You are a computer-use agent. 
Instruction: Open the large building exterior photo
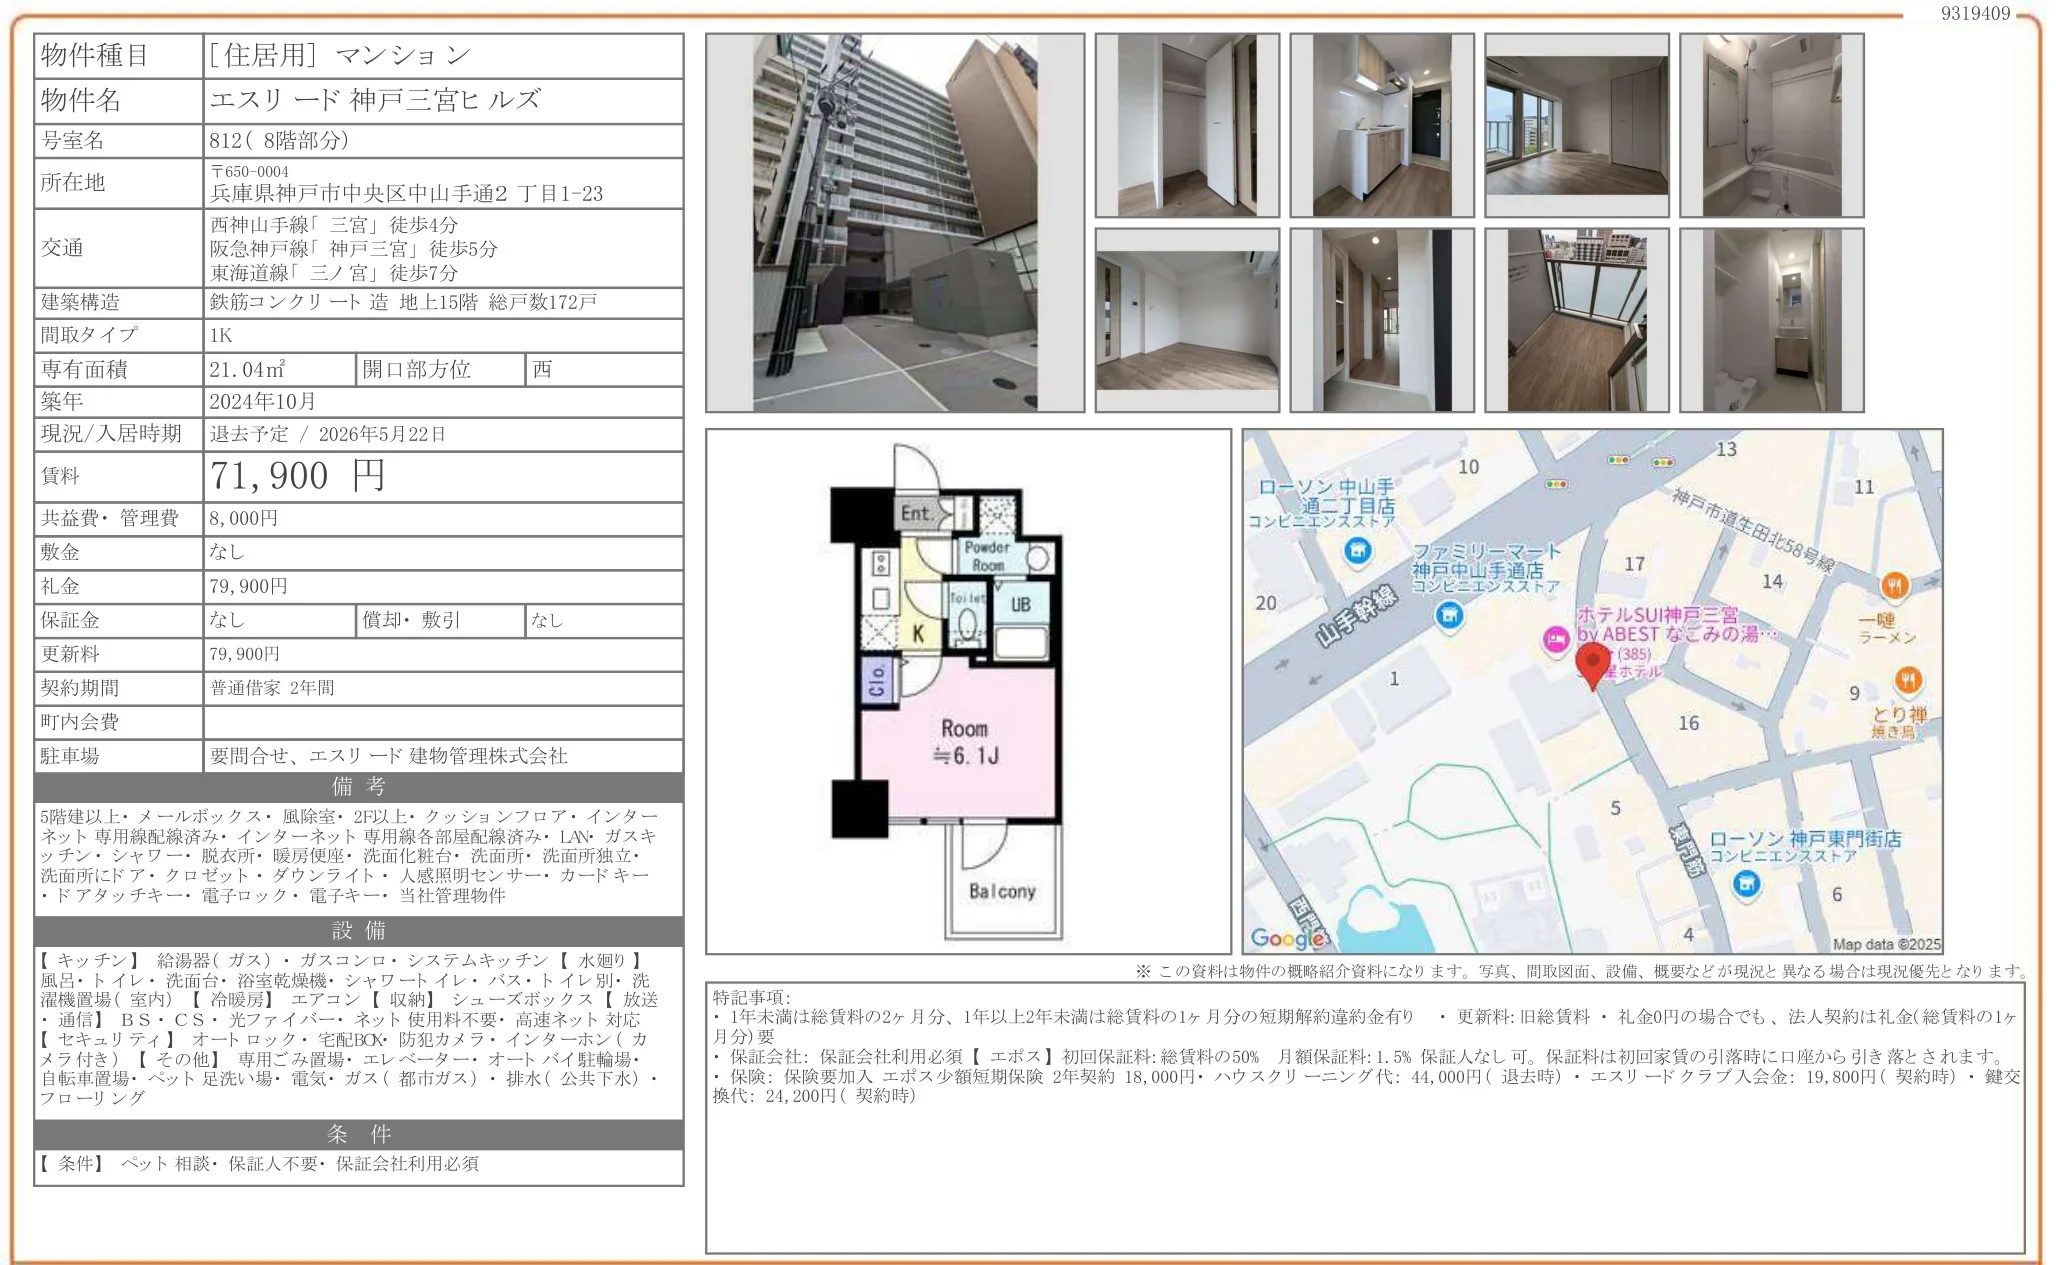tap(894, 223)
